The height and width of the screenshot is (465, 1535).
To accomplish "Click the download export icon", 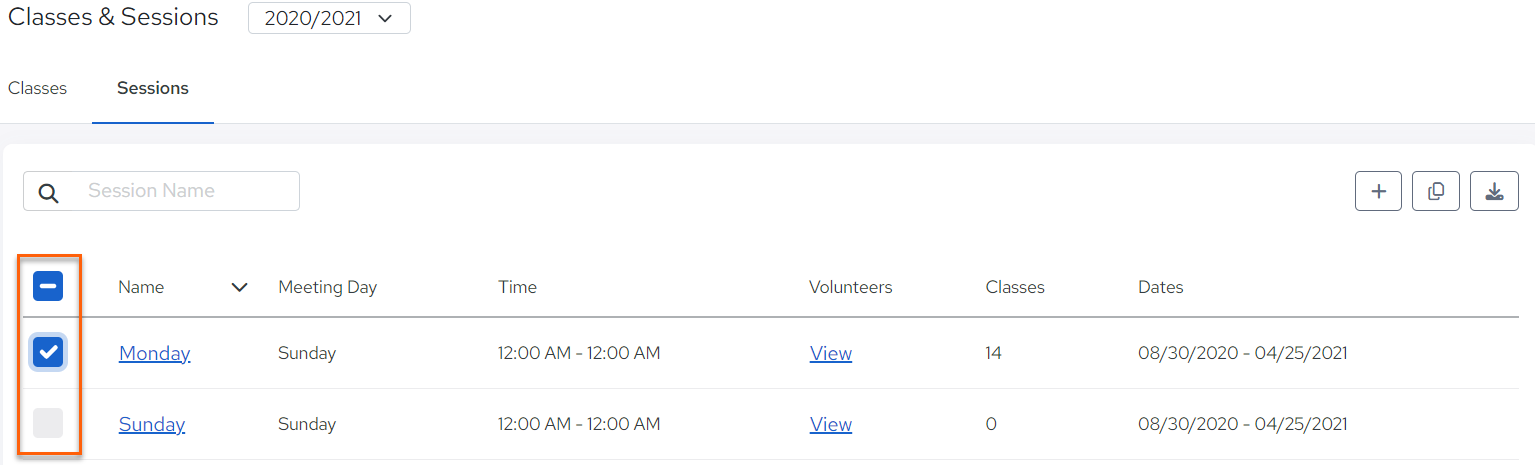I will (1494, 191).
